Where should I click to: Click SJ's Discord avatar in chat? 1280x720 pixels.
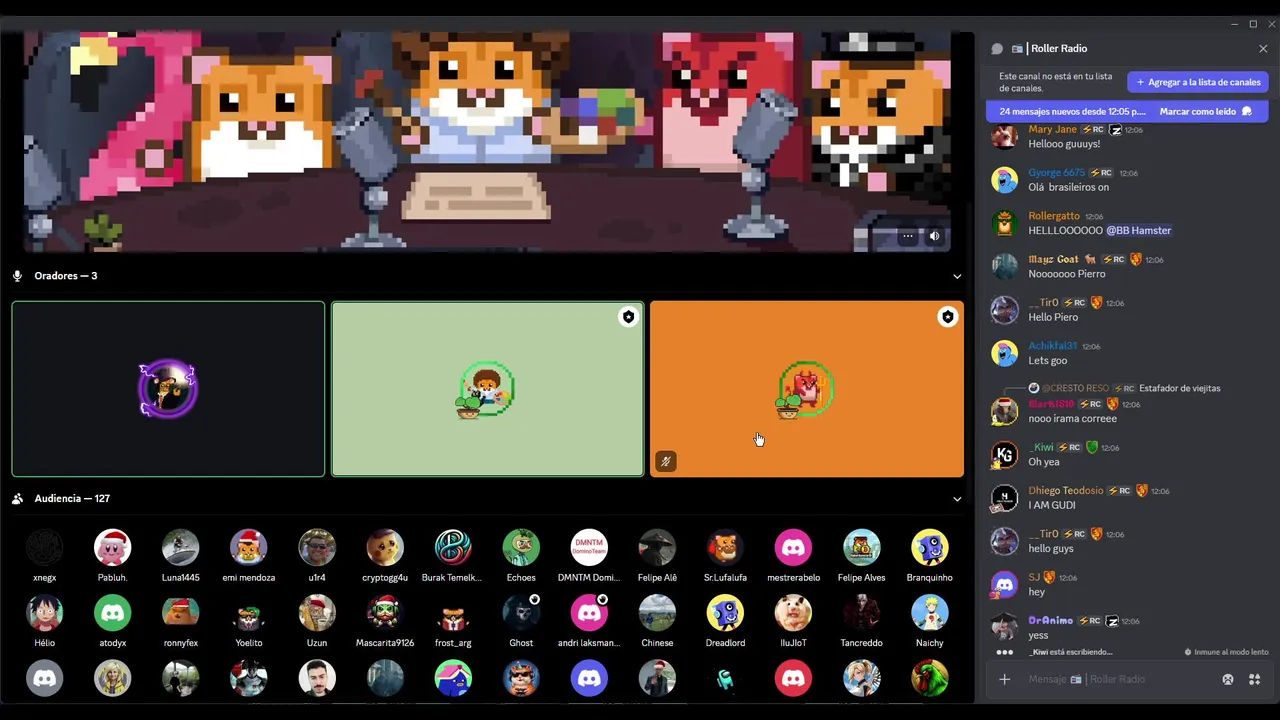pyautogui.click(x=1004, y=584)
